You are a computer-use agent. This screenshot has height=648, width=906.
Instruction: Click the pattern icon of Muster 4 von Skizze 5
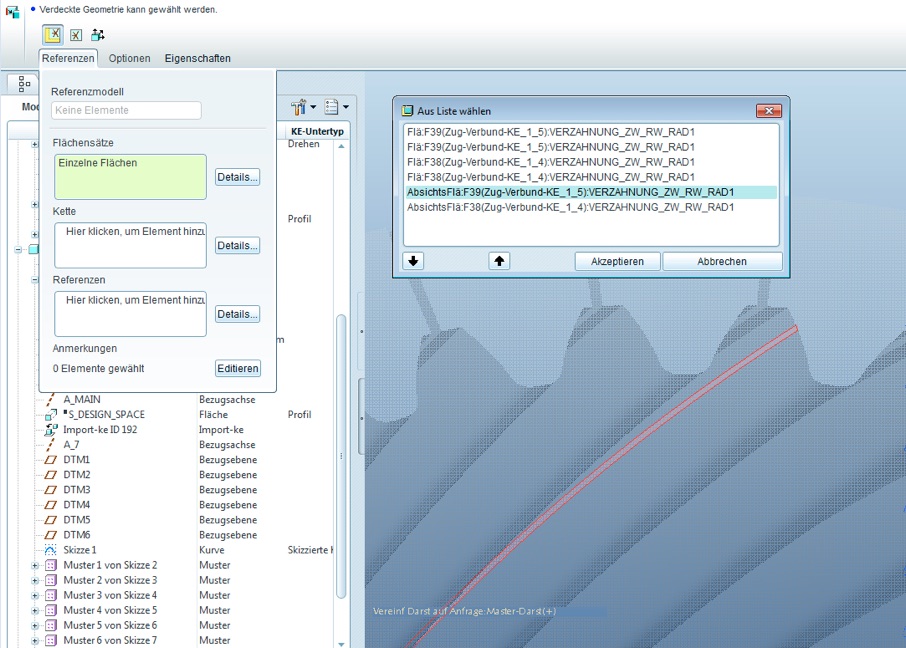tap(51, 610)
